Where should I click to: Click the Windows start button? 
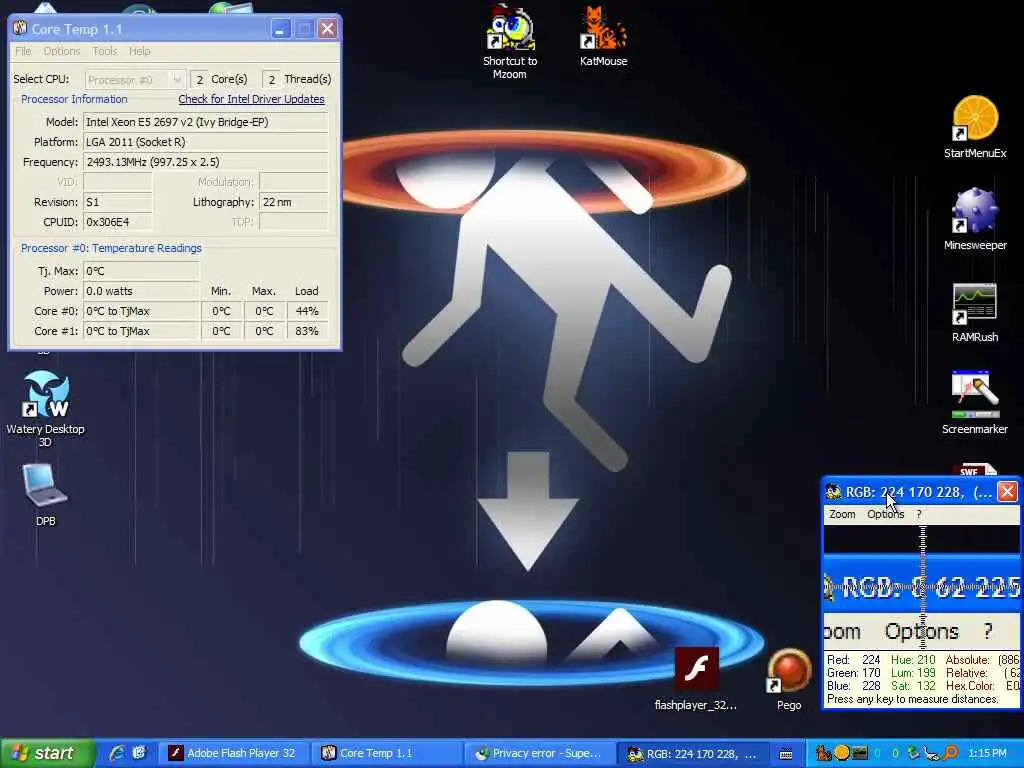tap(48, 753)
